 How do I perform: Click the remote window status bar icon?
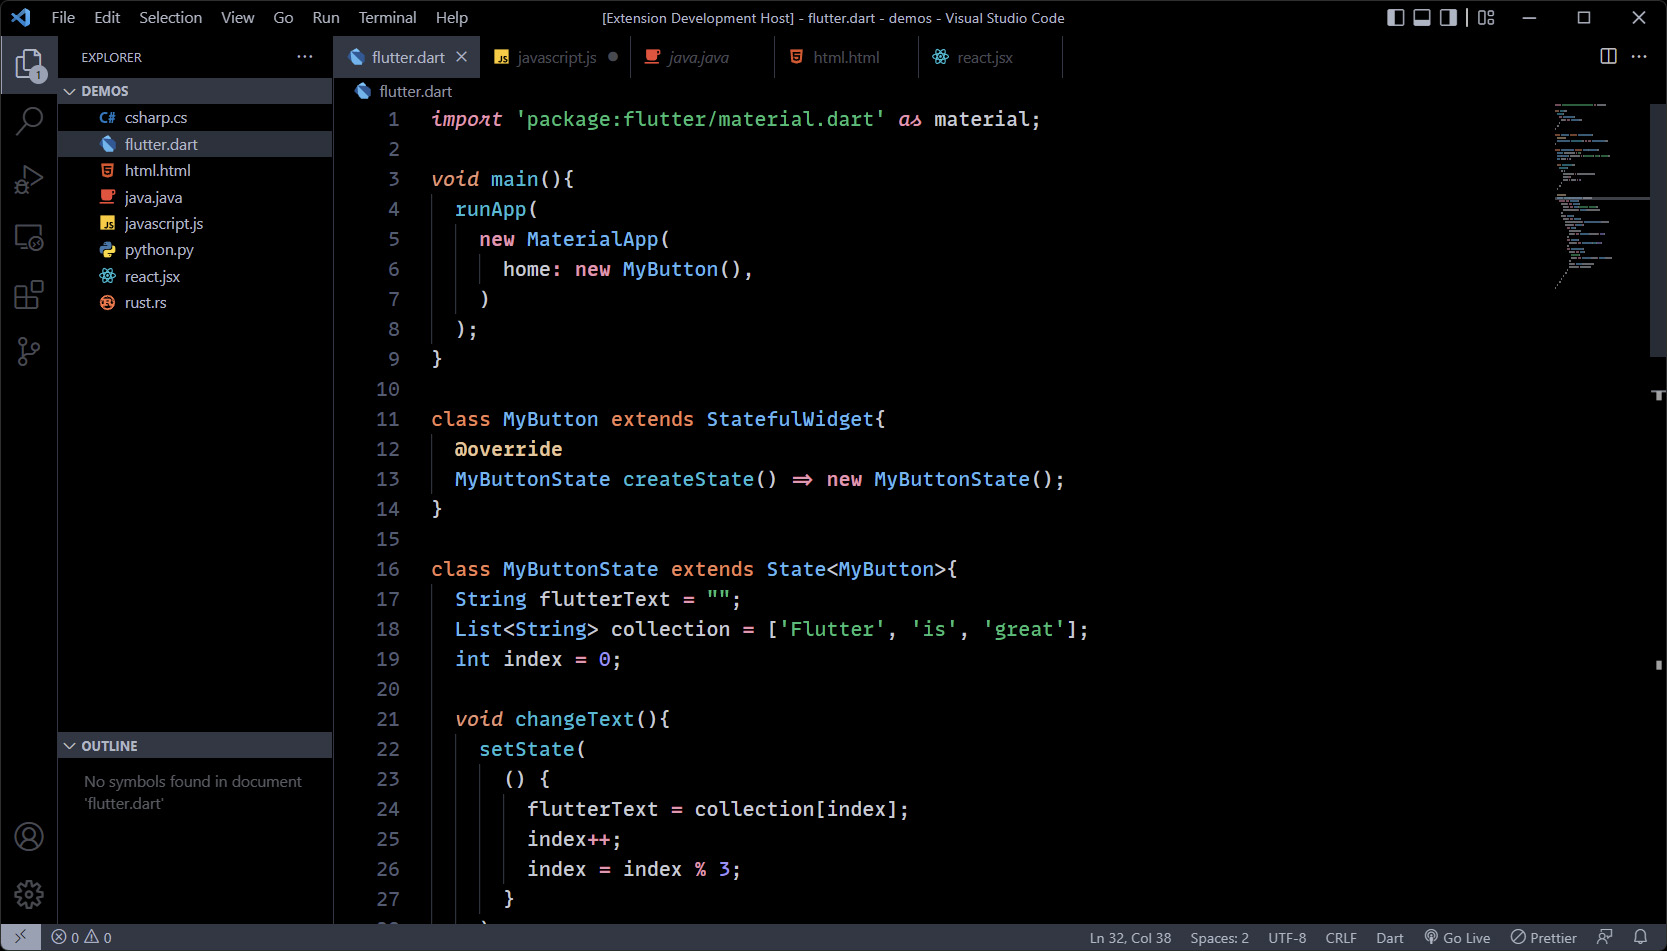point(21,937)
